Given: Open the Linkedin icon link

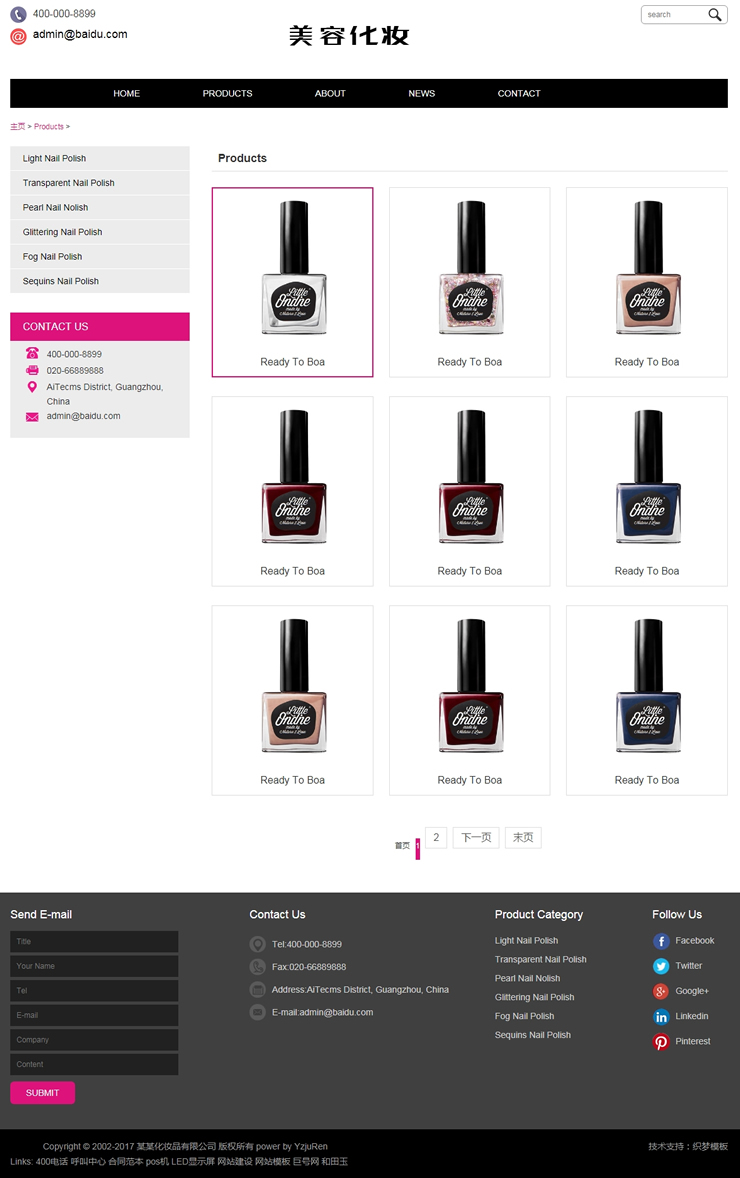Looking at the screenshot, I should pos(661,1016).
